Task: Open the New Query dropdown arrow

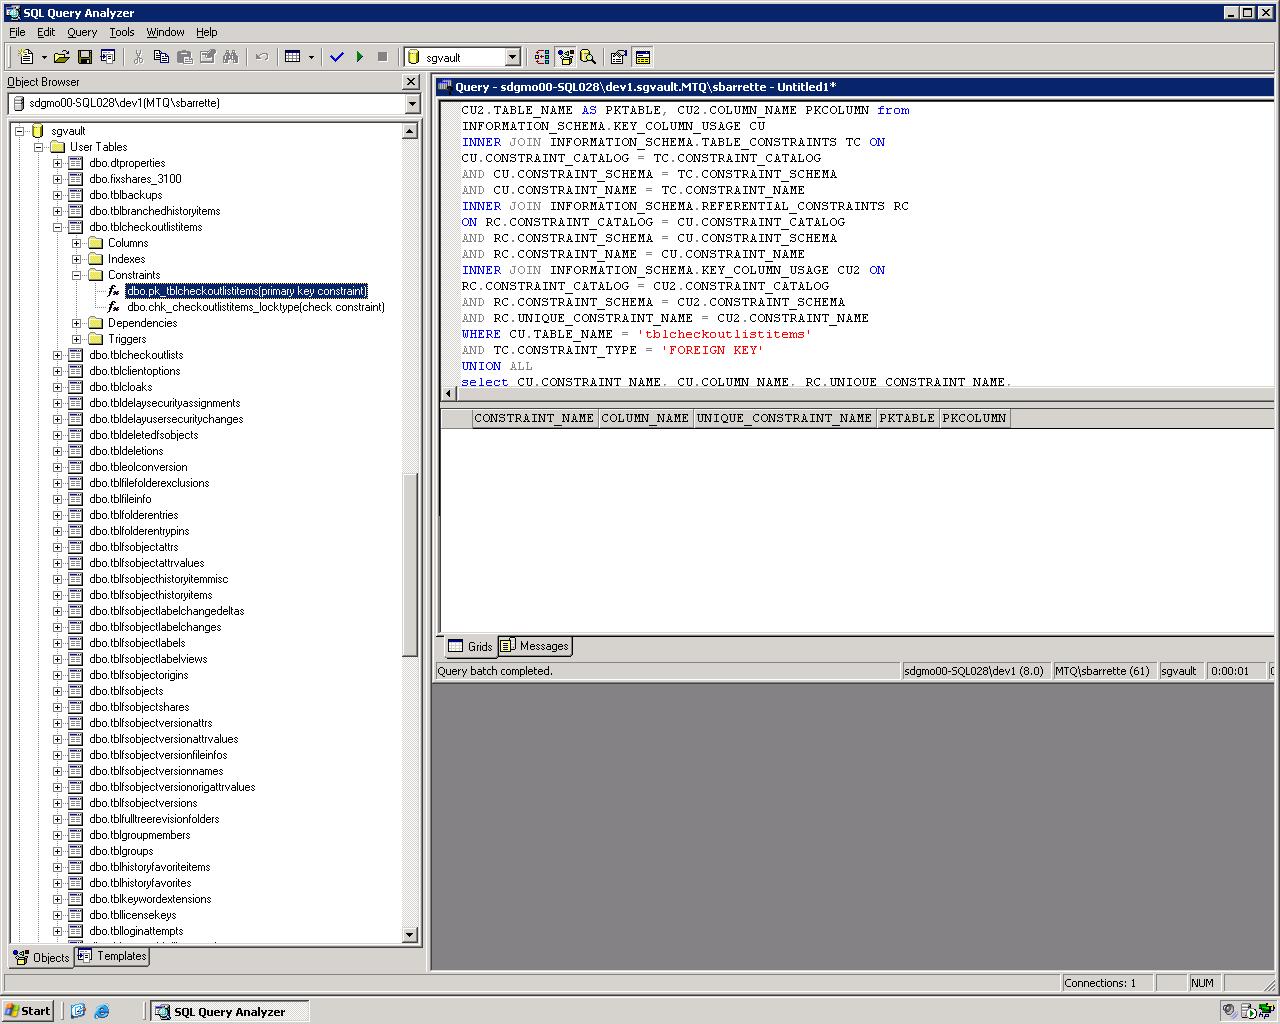Action: coord(44,57)
